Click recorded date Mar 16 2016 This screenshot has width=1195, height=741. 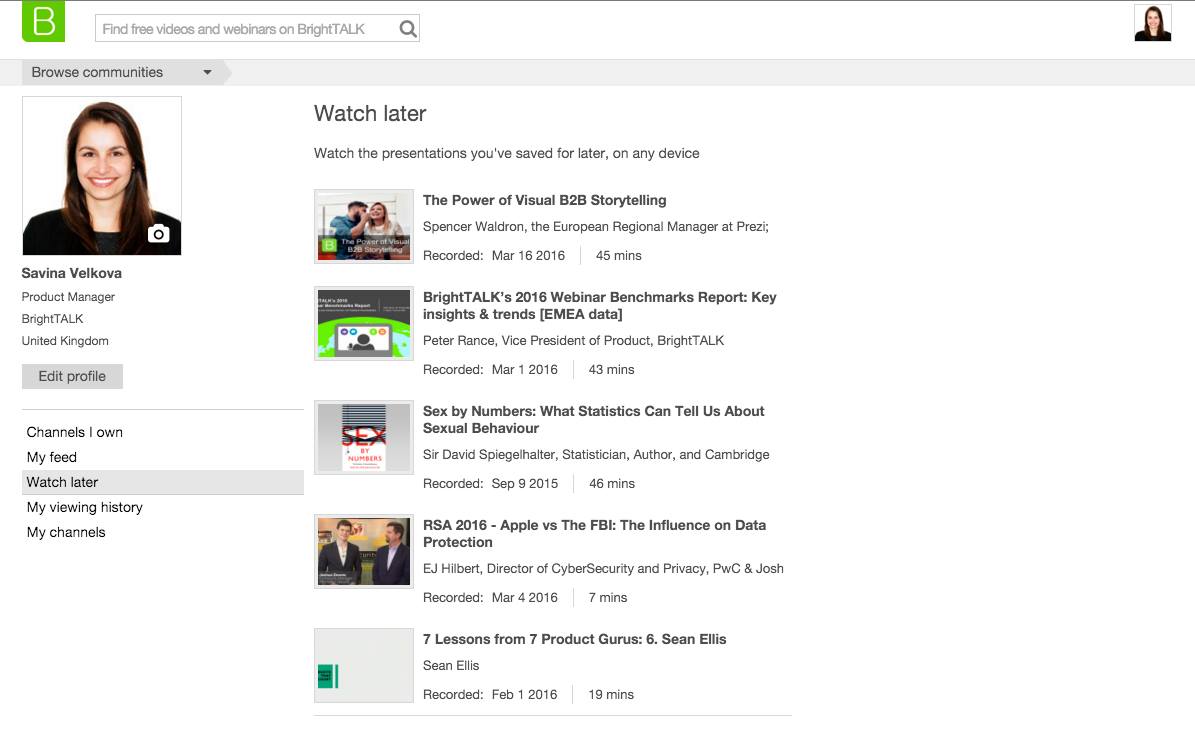point(528,256)
